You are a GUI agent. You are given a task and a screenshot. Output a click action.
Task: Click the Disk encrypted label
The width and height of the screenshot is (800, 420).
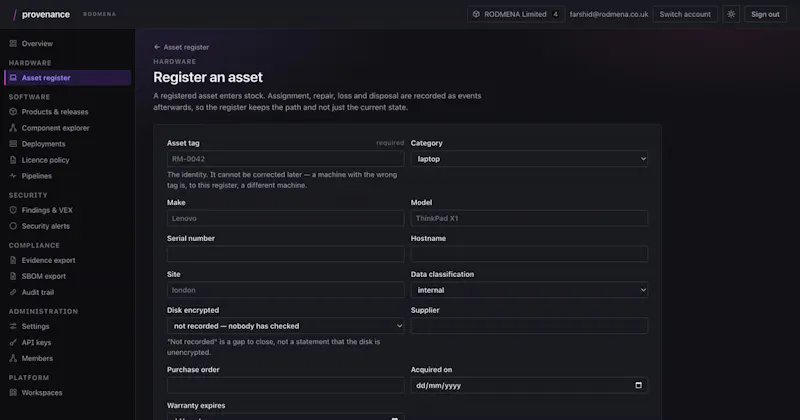pyautogui.click(x=193, y=310)
